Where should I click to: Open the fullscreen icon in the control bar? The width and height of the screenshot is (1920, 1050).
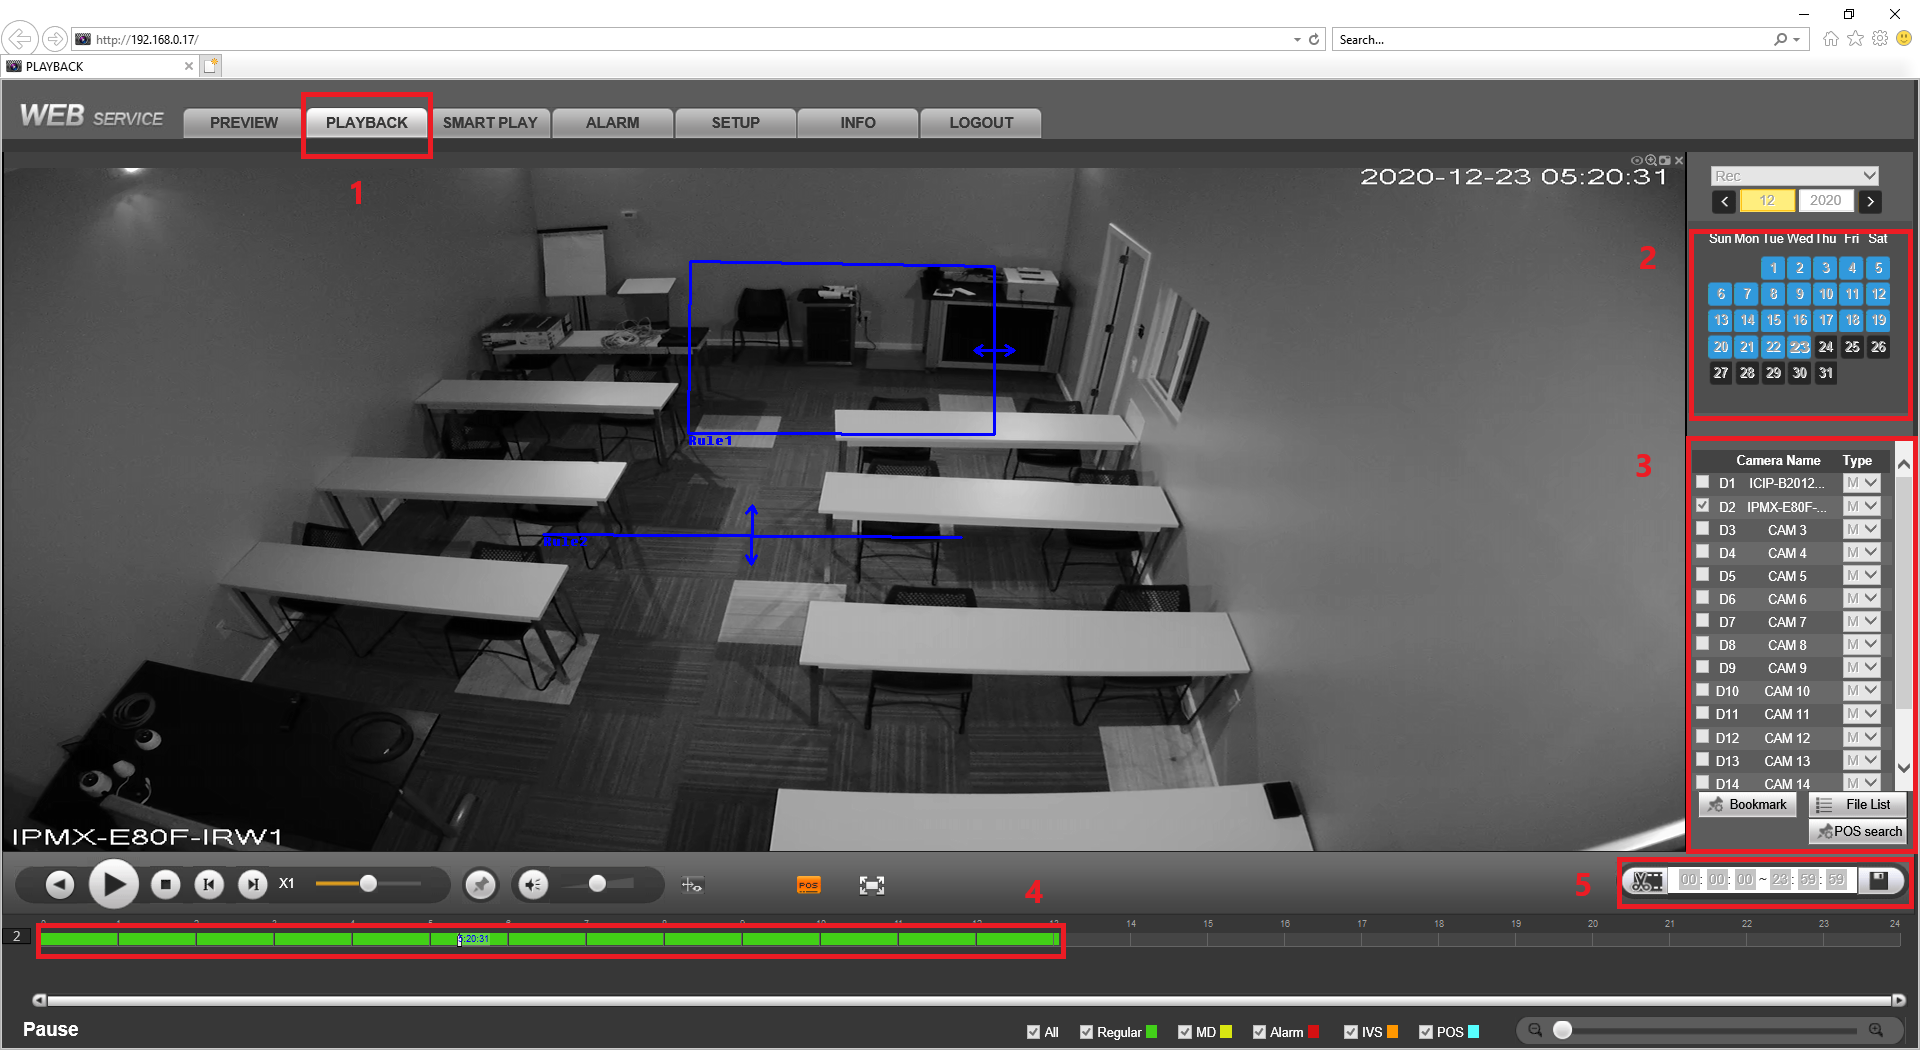pyautogui.click(x=872, y=885)
